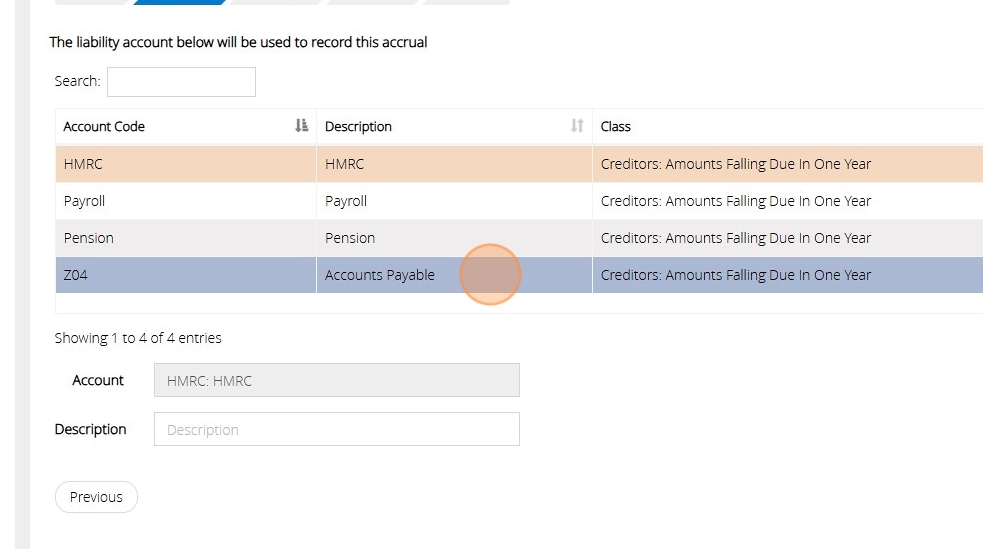Focus the Description text input below Account
This screenshot has height=549, width=983.
tap(336, 429)
